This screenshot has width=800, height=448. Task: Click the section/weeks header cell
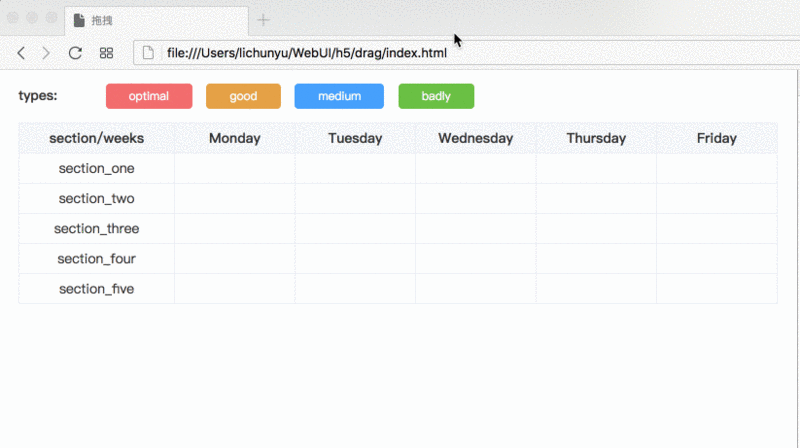pyautogui.click(x=96, y=138)
